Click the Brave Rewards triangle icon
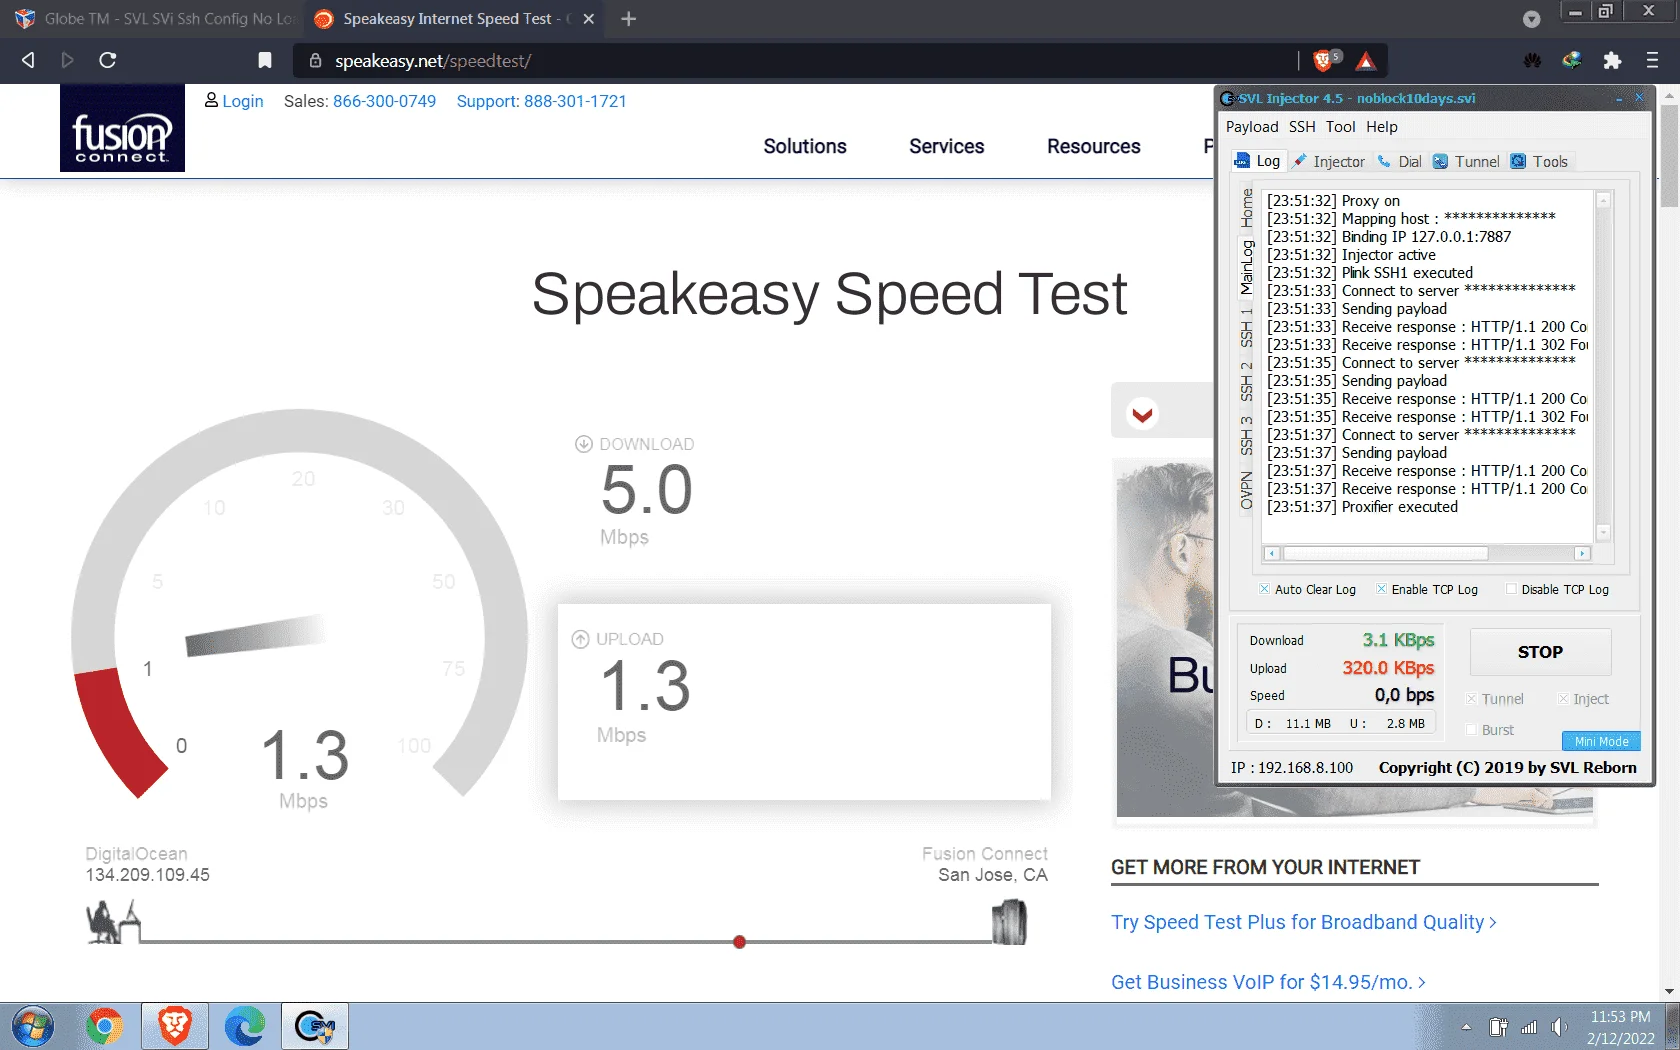1680x1050 pixels. point(1366,61)
